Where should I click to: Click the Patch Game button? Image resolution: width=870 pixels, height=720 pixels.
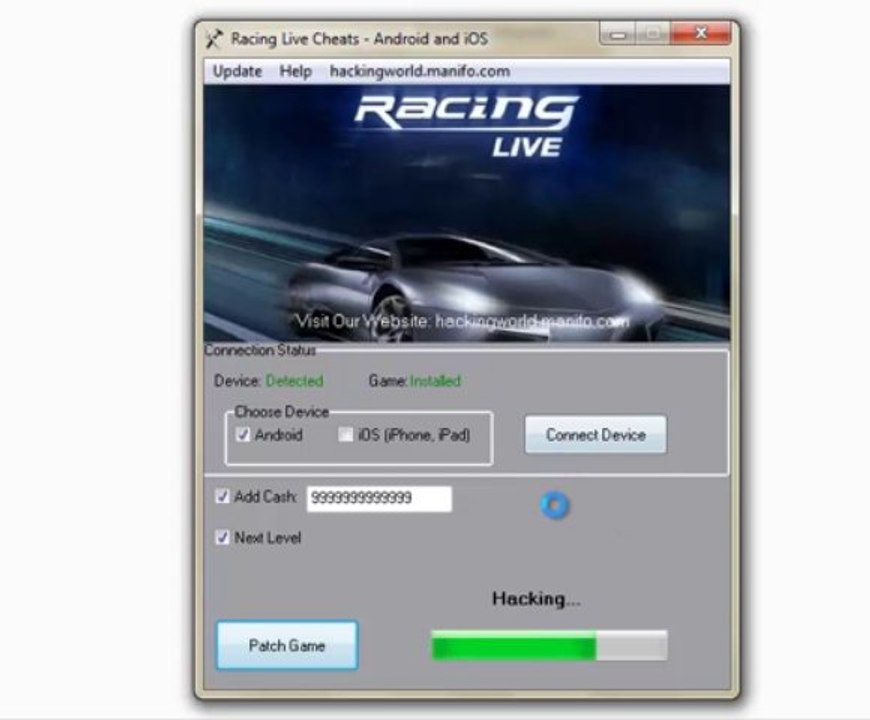287,645
